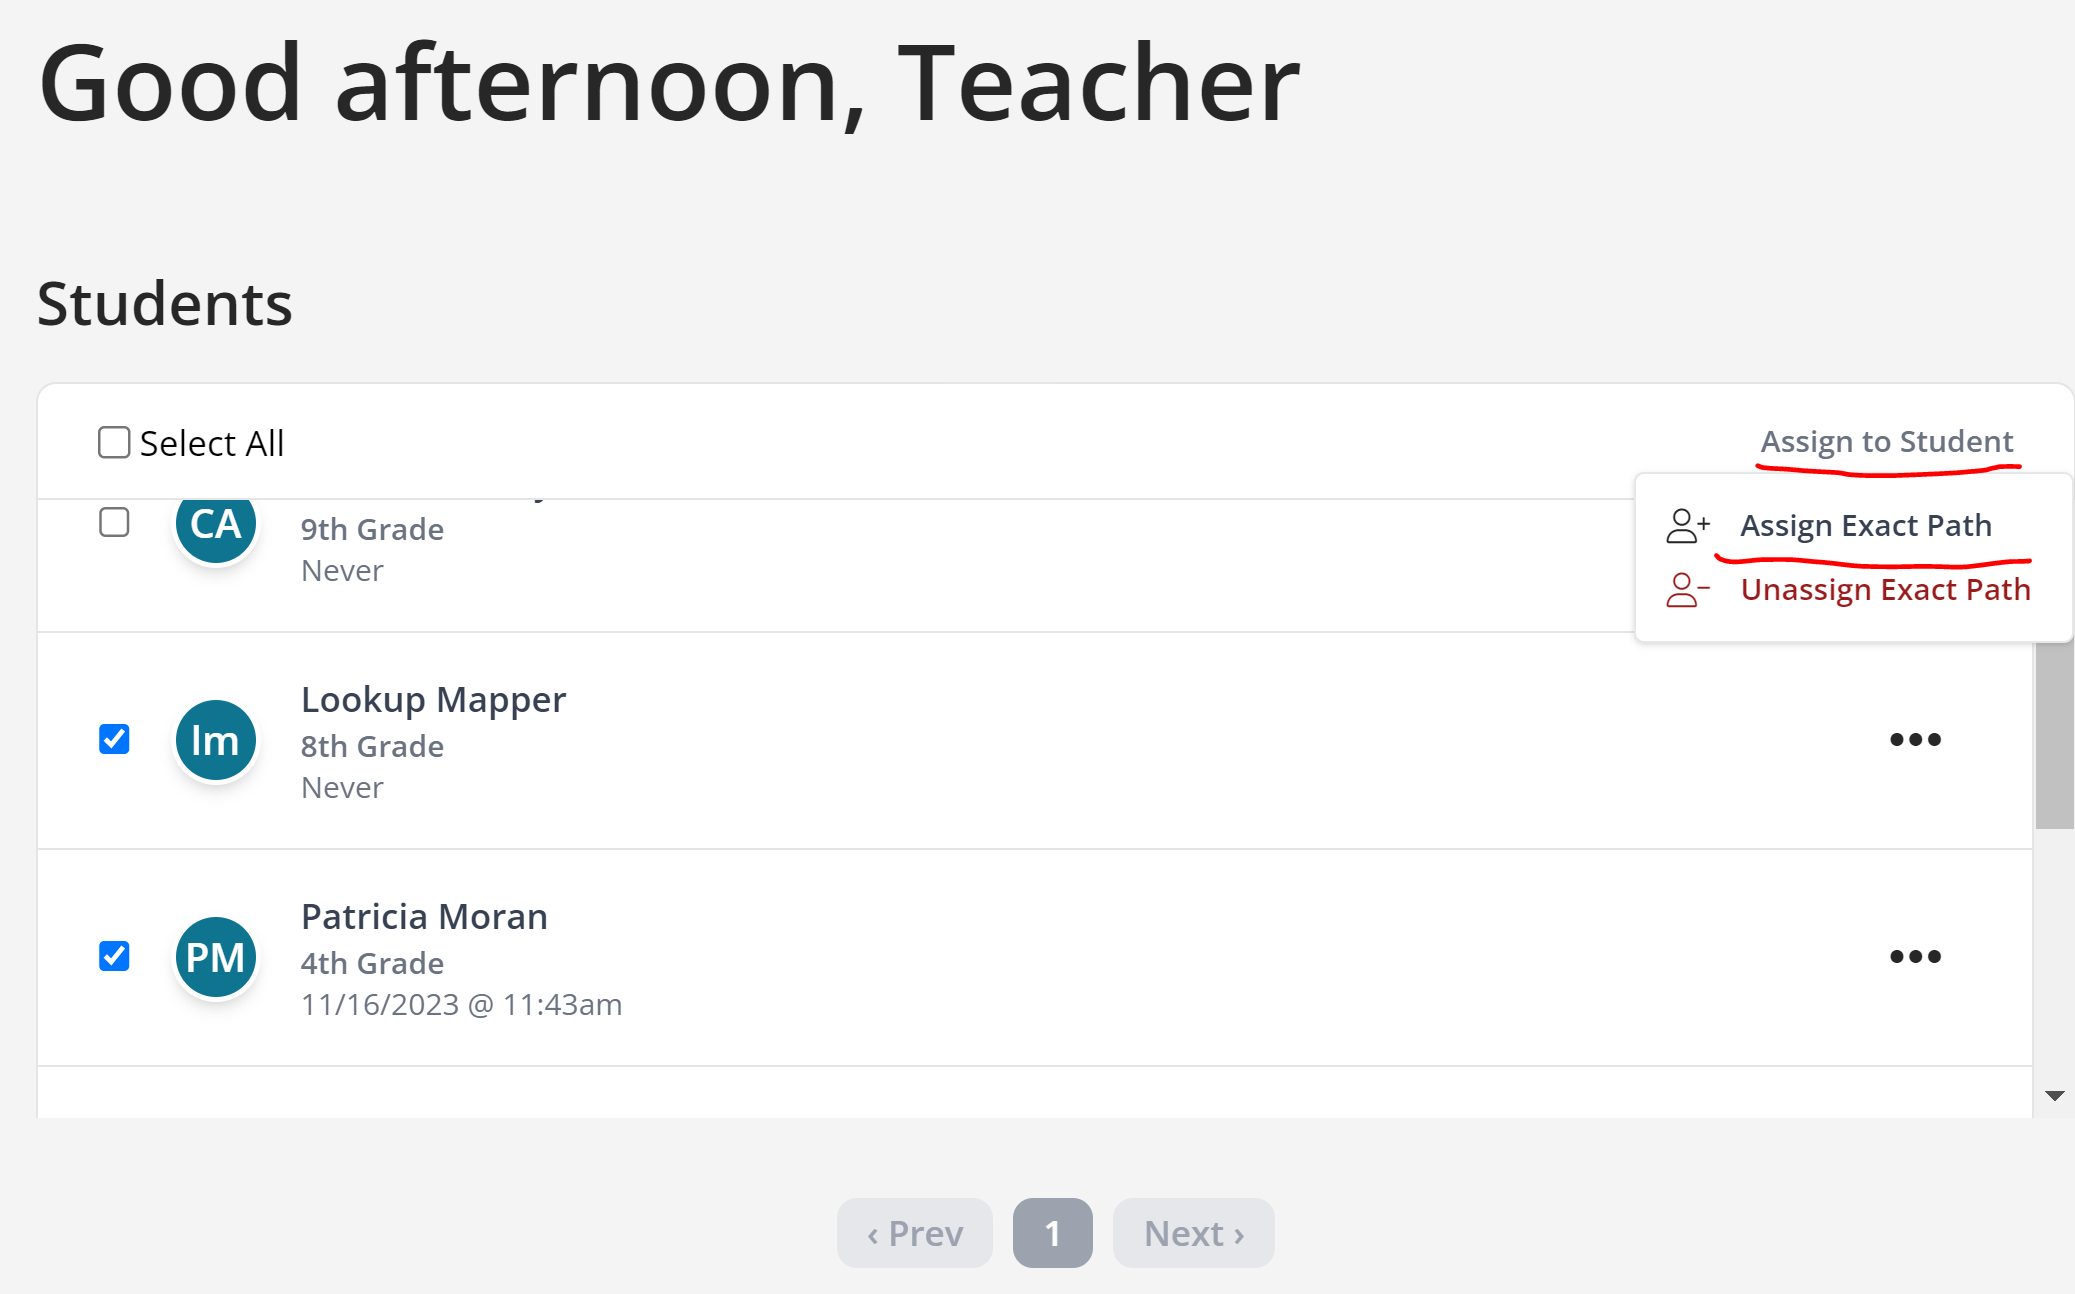This screenshot has width=2075, height=1294.
Task: Go to the Next page
Action: click(1194, 1233)
